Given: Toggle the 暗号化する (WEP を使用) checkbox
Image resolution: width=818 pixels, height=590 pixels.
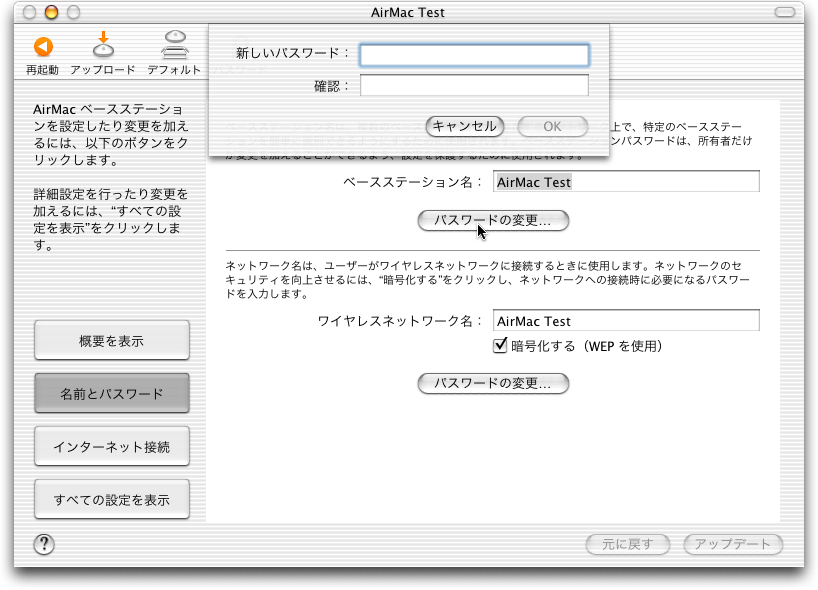Looking at the screenshot, I should (502, 346).
